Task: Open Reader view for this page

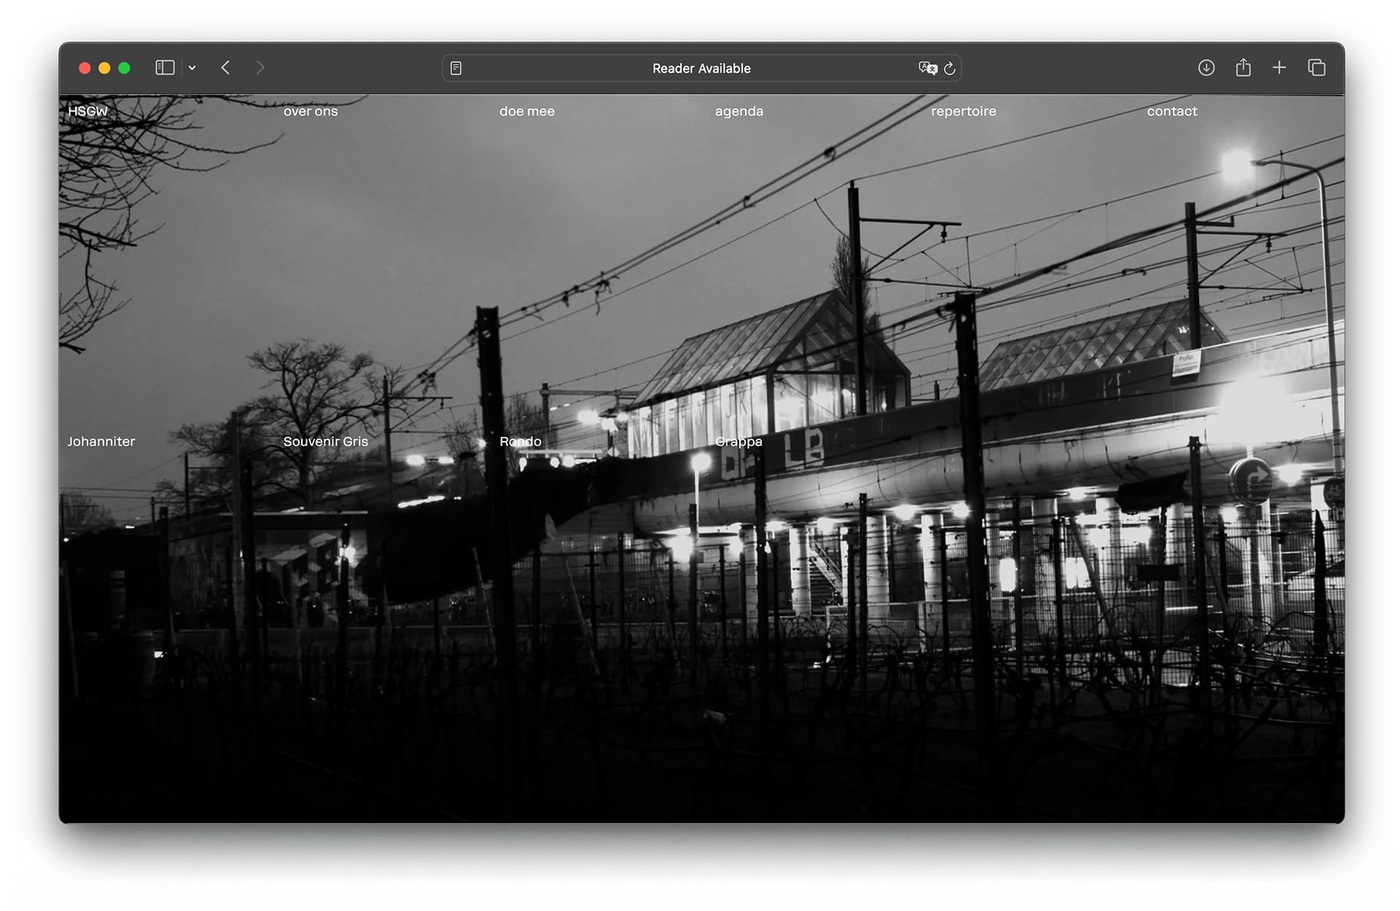Action: [x=456, y=67]
